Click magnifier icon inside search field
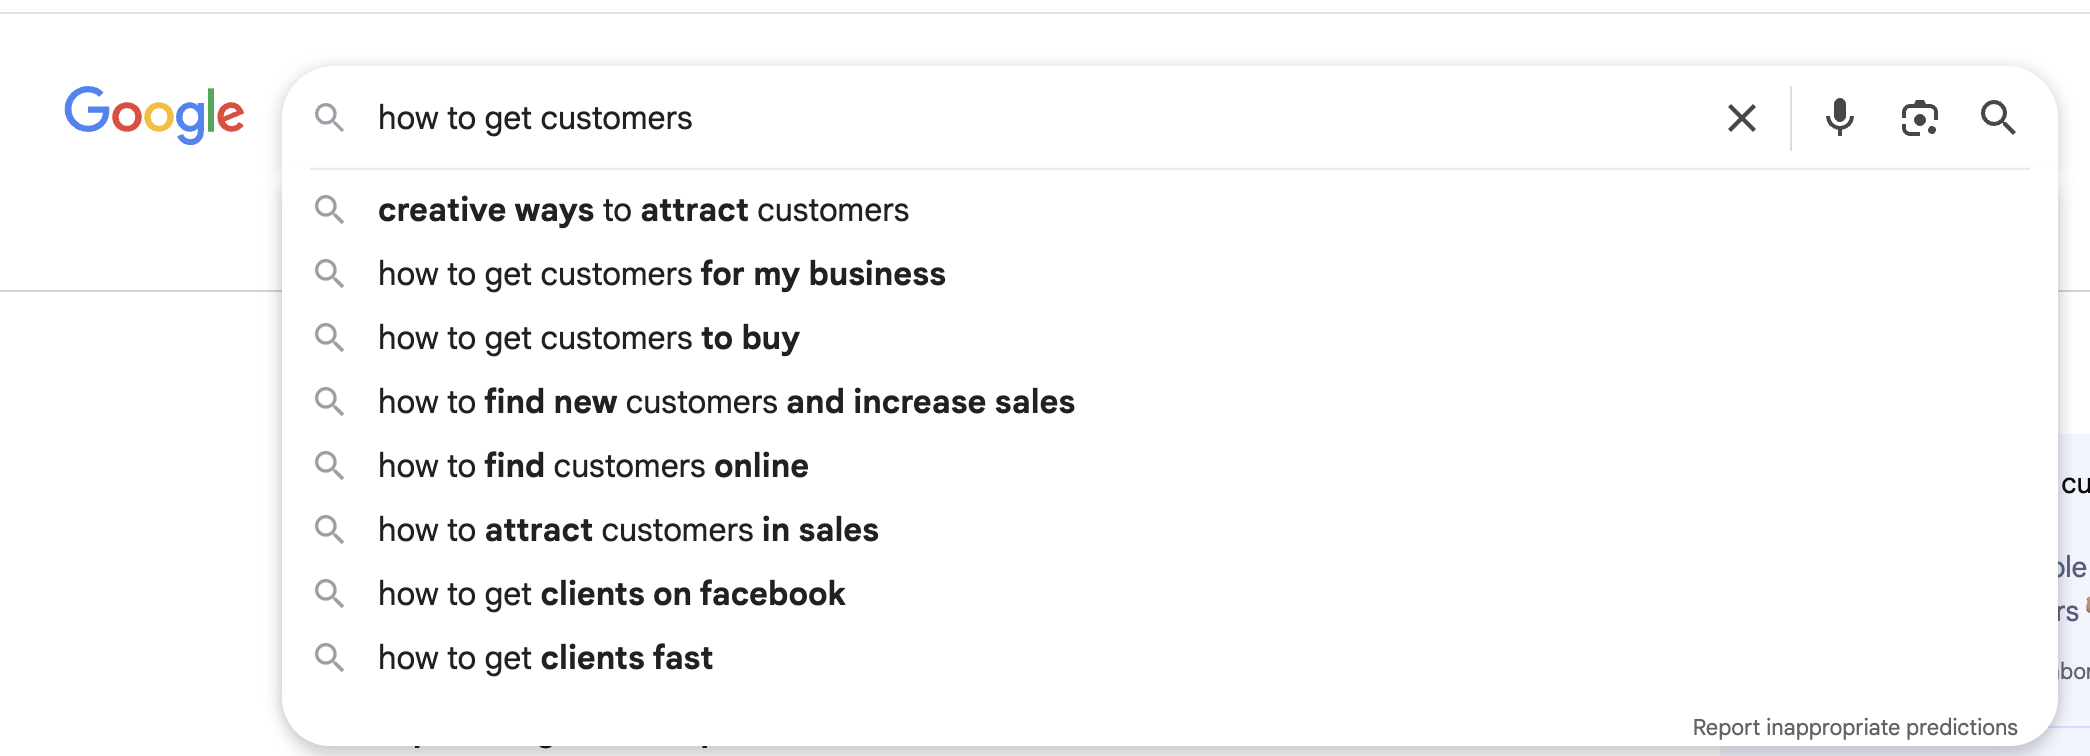This screenshot has width=2090, height=756. (x=329, y=118)
